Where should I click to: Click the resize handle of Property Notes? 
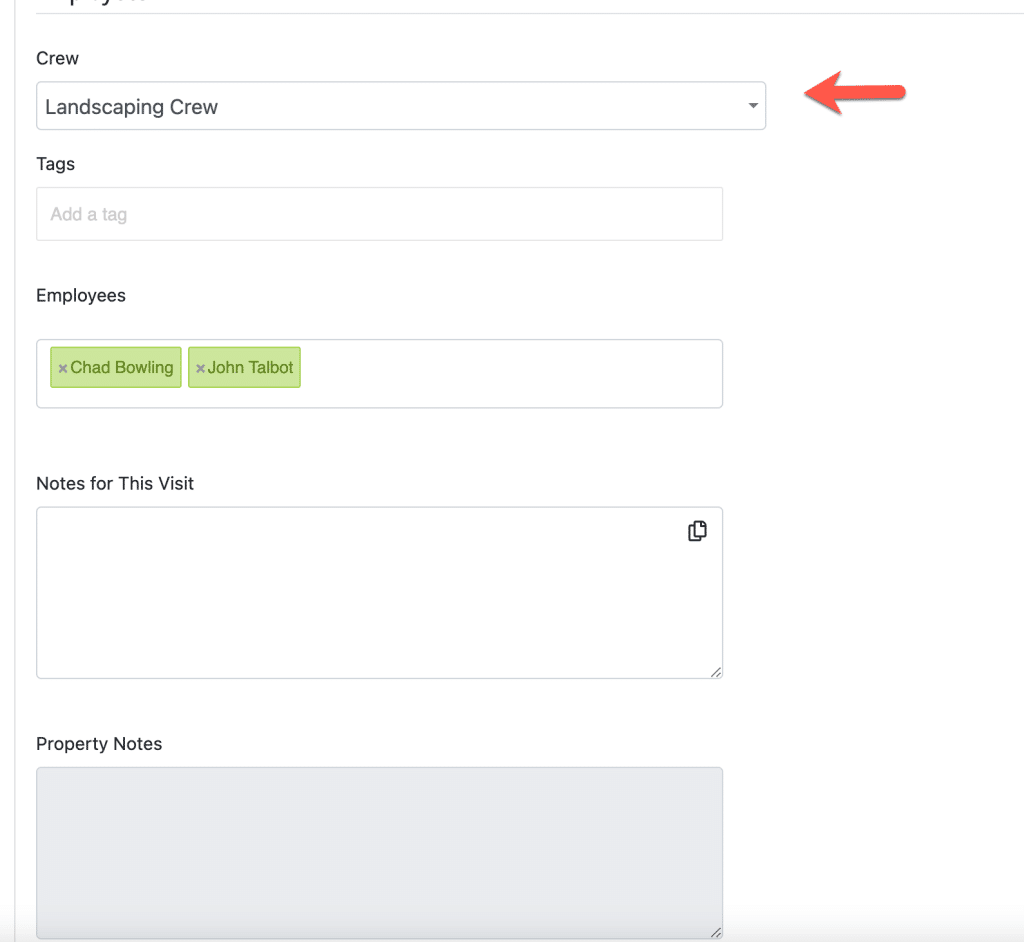(x=716, y=932)
